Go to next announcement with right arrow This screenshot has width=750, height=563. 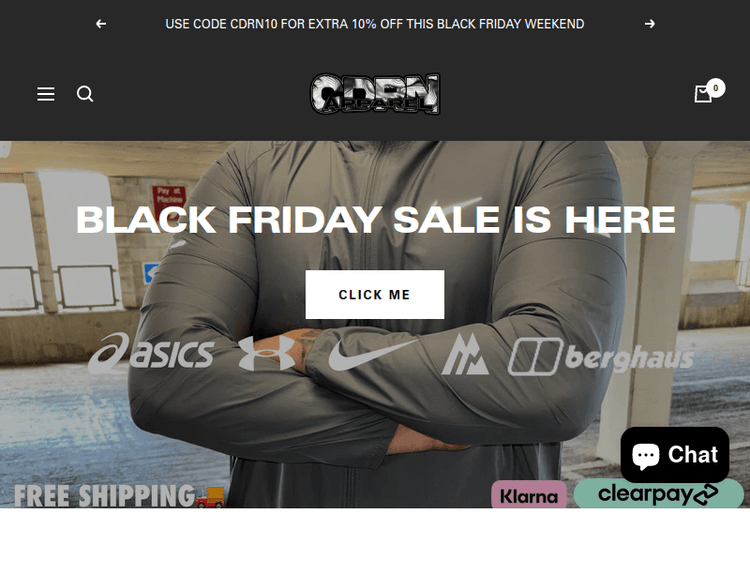click(650, 24)
